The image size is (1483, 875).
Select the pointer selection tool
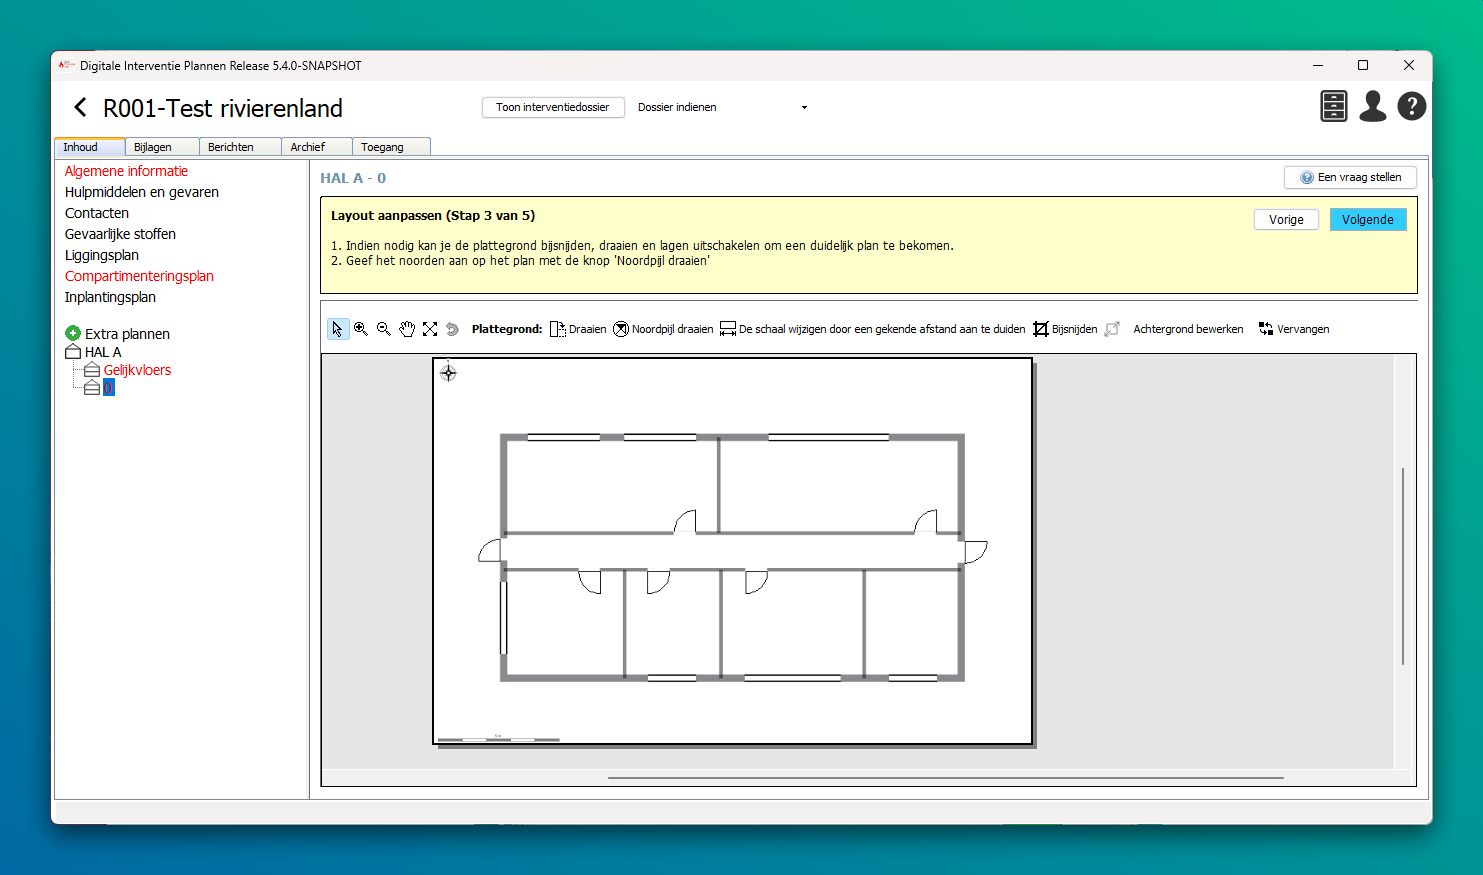pos(338,329)
